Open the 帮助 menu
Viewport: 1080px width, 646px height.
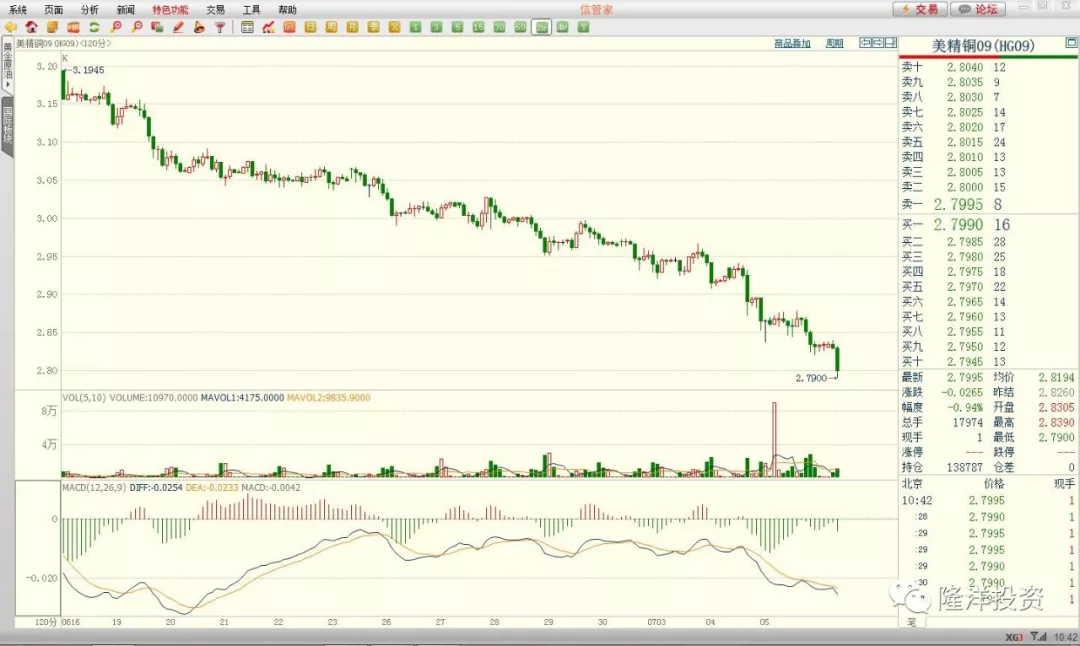pos(287,10)
